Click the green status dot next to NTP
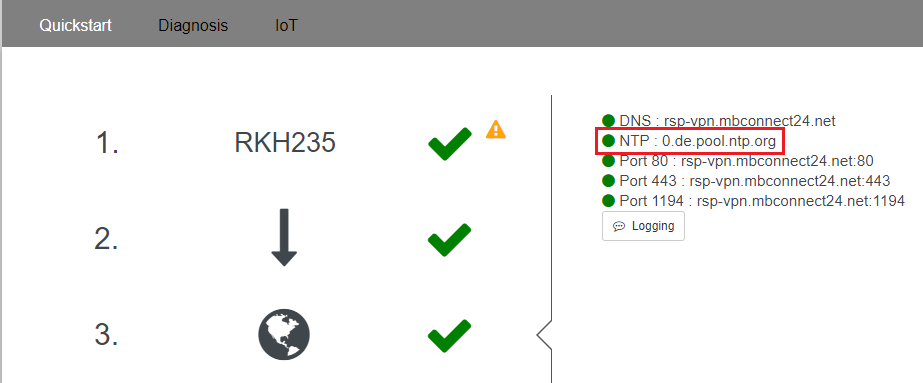 tap(608, 141)
